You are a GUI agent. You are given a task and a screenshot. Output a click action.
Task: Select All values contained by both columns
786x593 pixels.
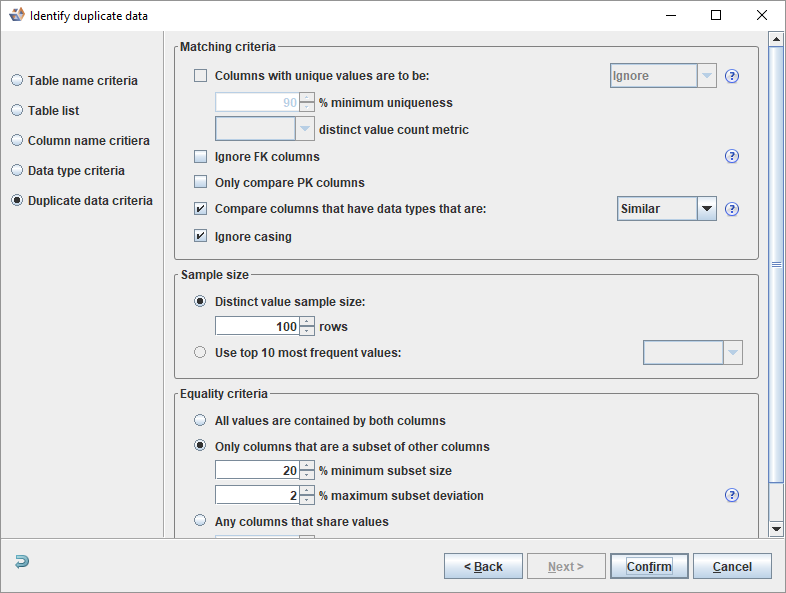pos(201,421)
